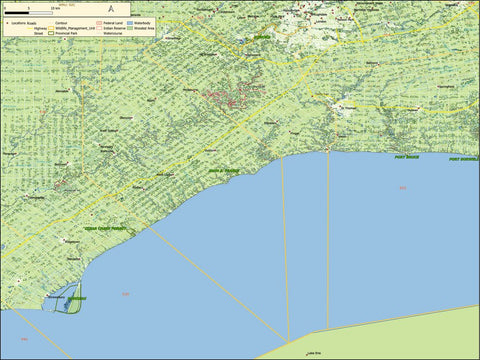Click the green park label near the 'Ridgetown' town label
Viewport: 480px width, 360px height.
coord(105,229)
